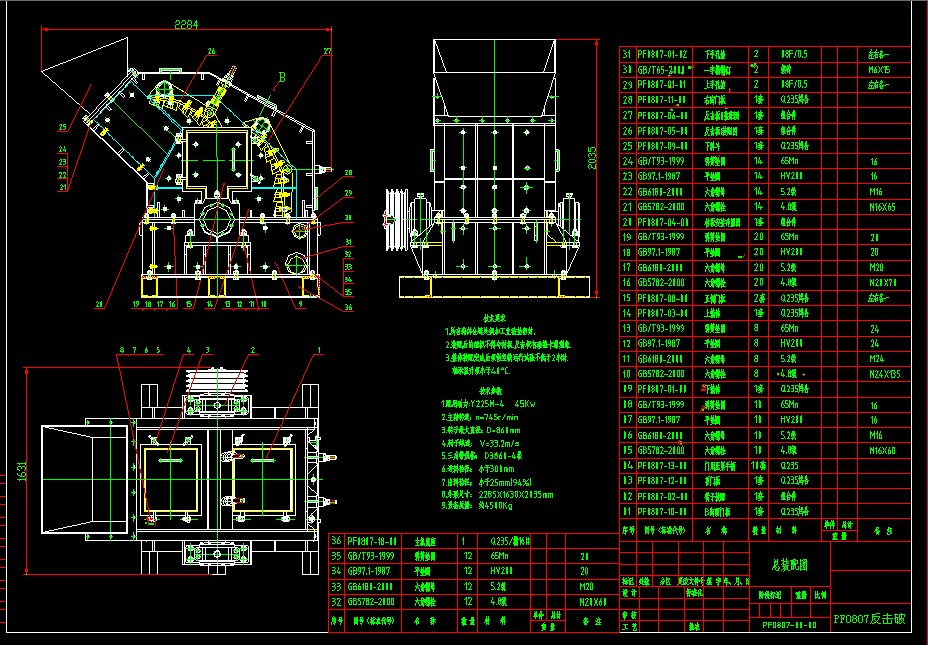Select the part code ending -11- in row 28

(662, 99)
